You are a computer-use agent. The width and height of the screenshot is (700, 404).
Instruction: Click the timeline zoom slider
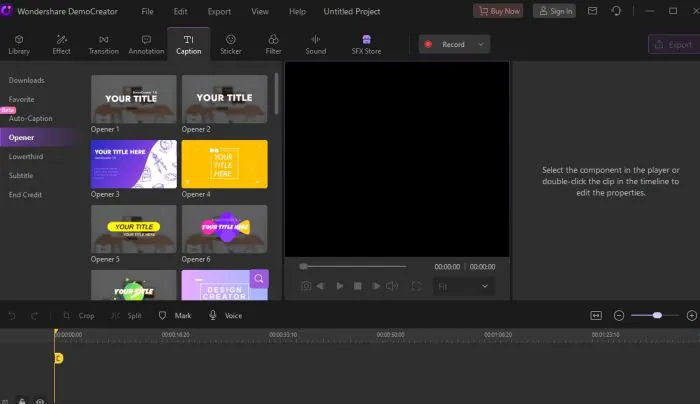[655, 316]
